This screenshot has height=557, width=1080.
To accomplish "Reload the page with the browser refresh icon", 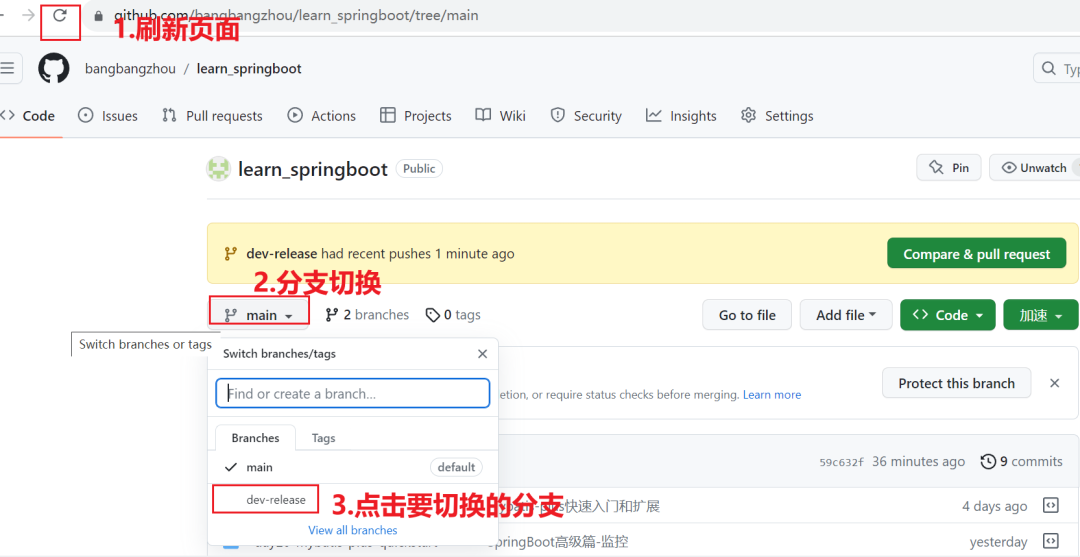I will (x=60, y=15).
